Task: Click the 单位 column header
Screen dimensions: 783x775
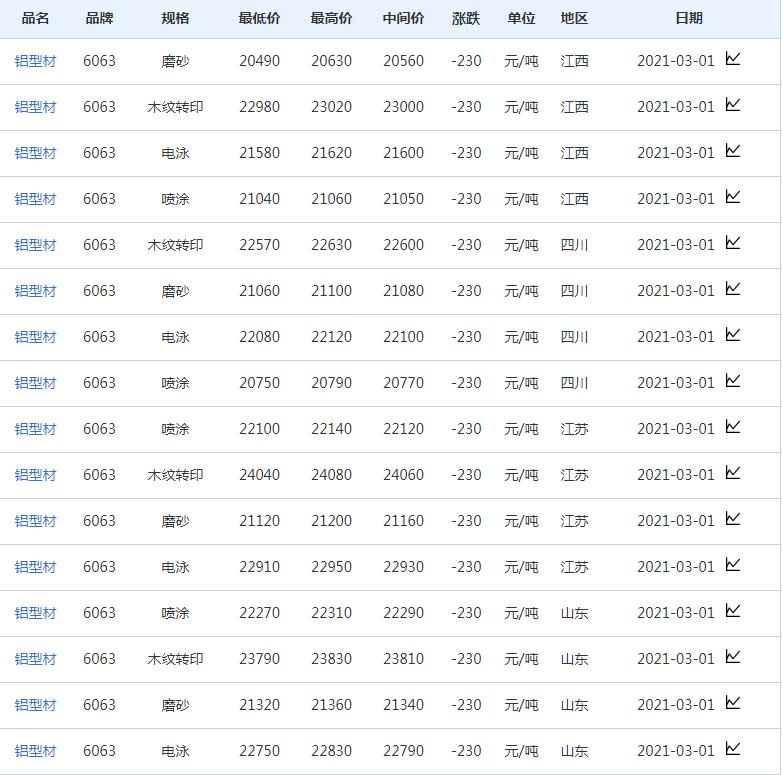Action: click(521, 18)
